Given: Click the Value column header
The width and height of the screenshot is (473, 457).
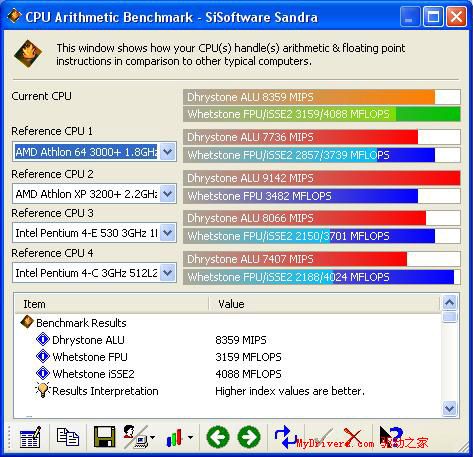Looking at the screenshot, I should pyautogui.click(x=325, y=304).
